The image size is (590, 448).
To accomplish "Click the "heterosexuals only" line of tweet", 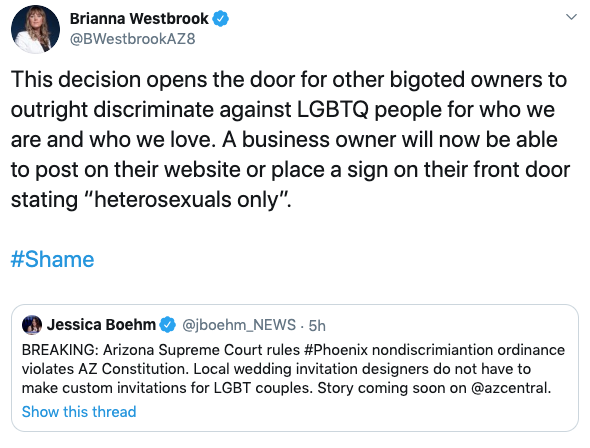I will click(151, 199).
